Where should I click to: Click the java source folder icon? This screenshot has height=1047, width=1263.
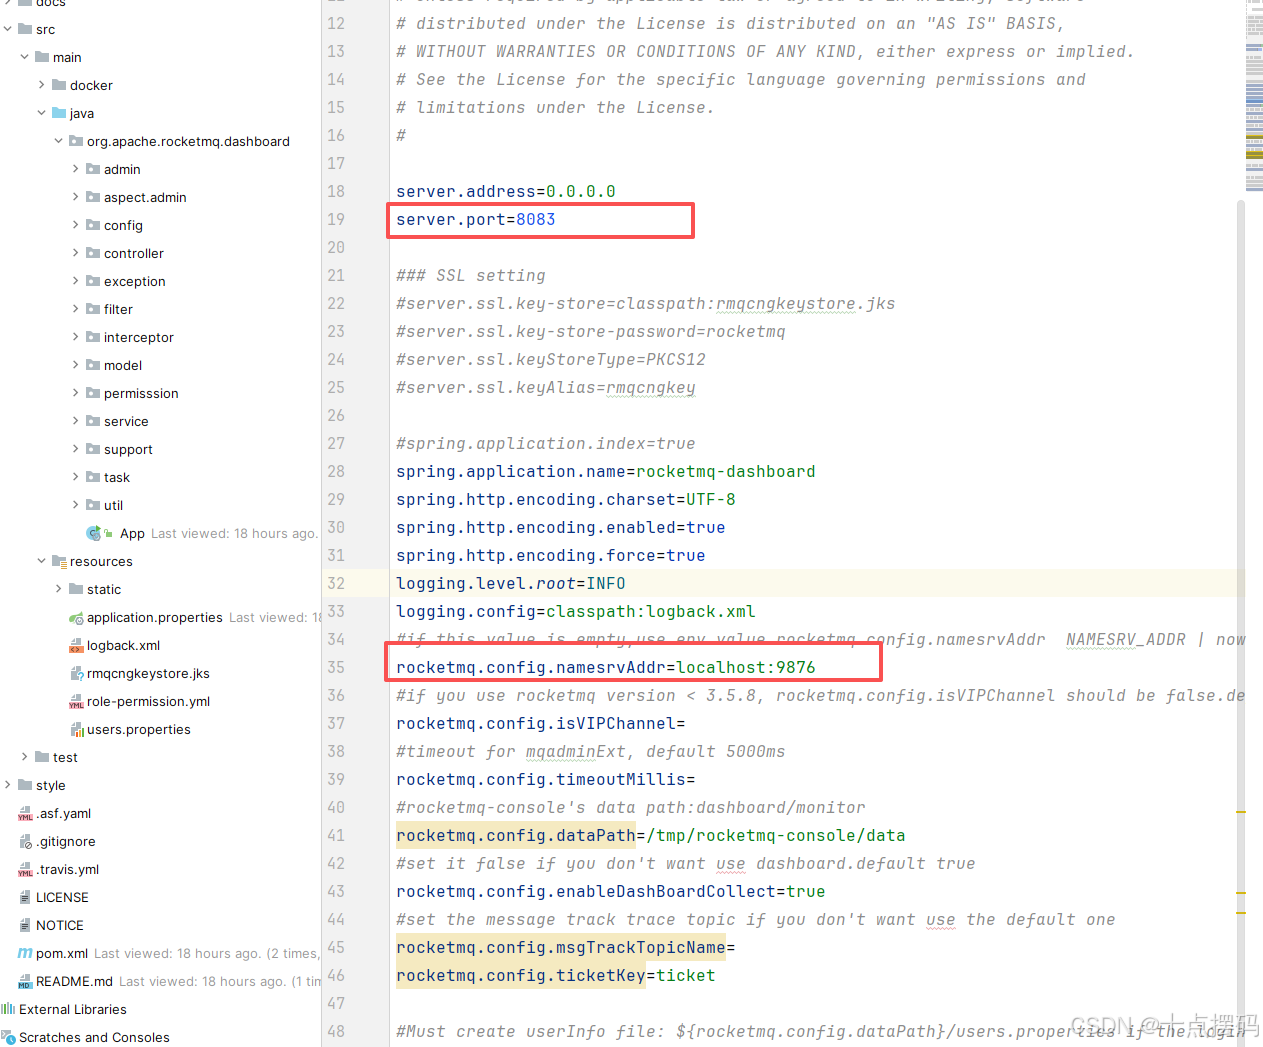coord(59,113)
